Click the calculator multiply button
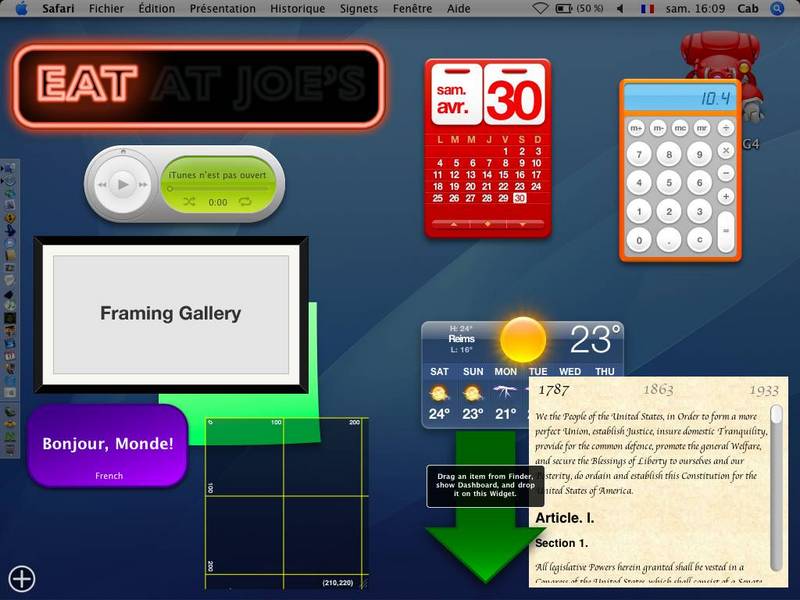800x600 pixels. (x=726, y=151)
